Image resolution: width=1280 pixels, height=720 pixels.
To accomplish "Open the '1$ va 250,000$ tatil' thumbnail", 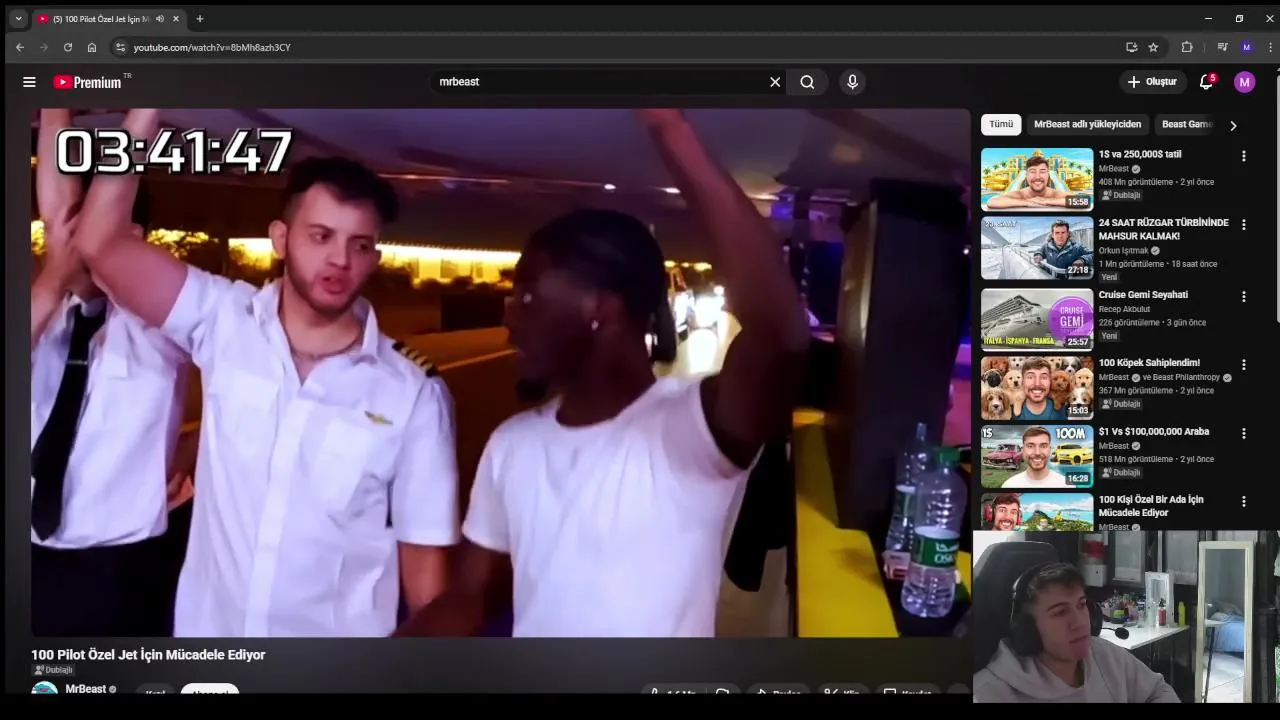I will 1037,179.
